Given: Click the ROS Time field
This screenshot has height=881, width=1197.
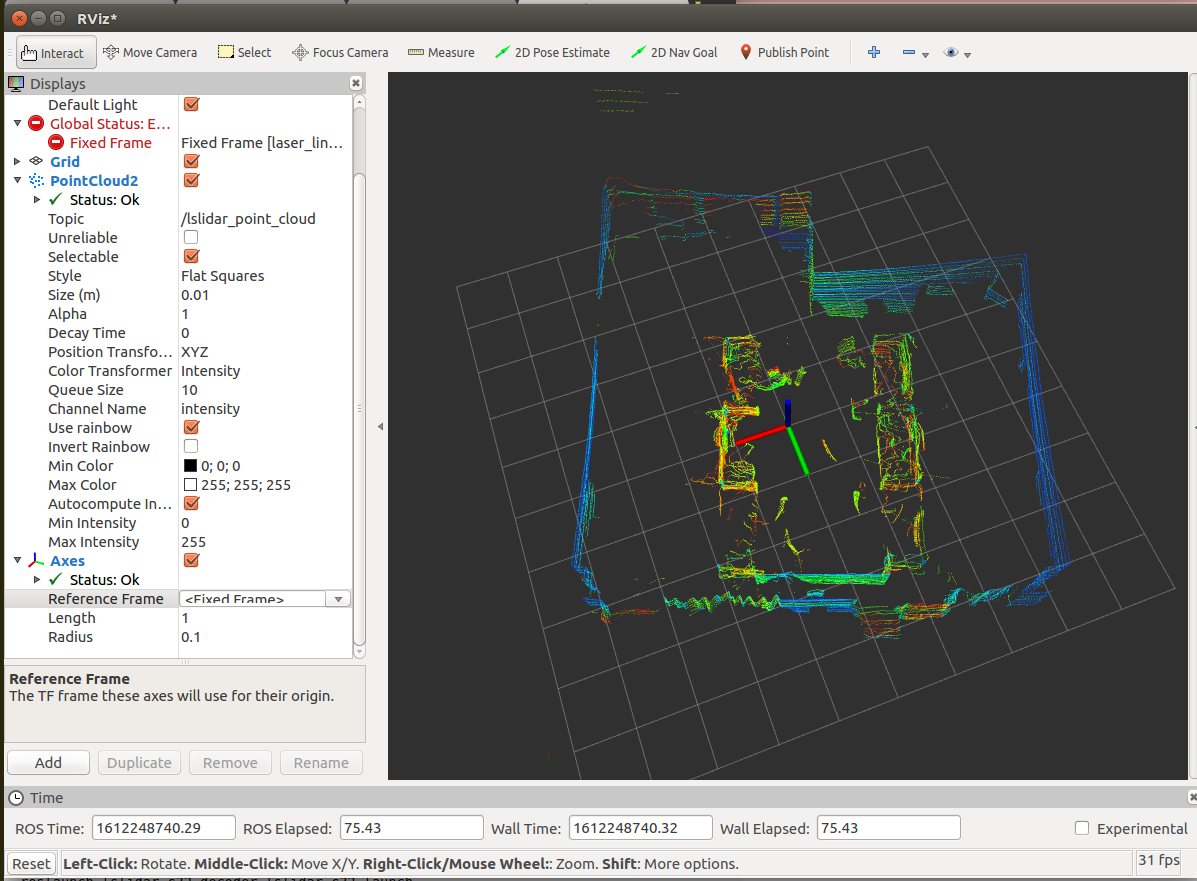Looking at the screenshot, I should (x=163, y=828).
